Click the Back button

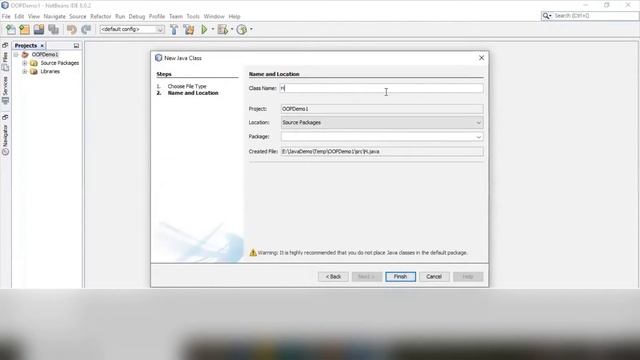[333, 277]
